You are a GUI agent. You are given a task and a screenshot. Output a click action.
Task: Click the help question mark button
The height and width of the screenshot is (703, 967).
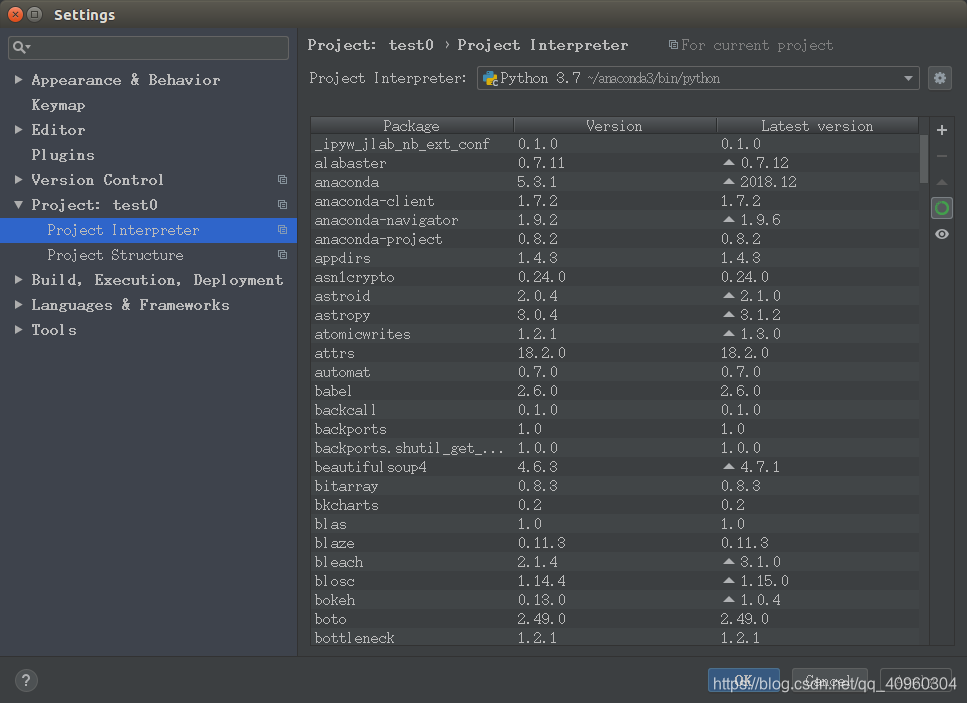(26, 680)
